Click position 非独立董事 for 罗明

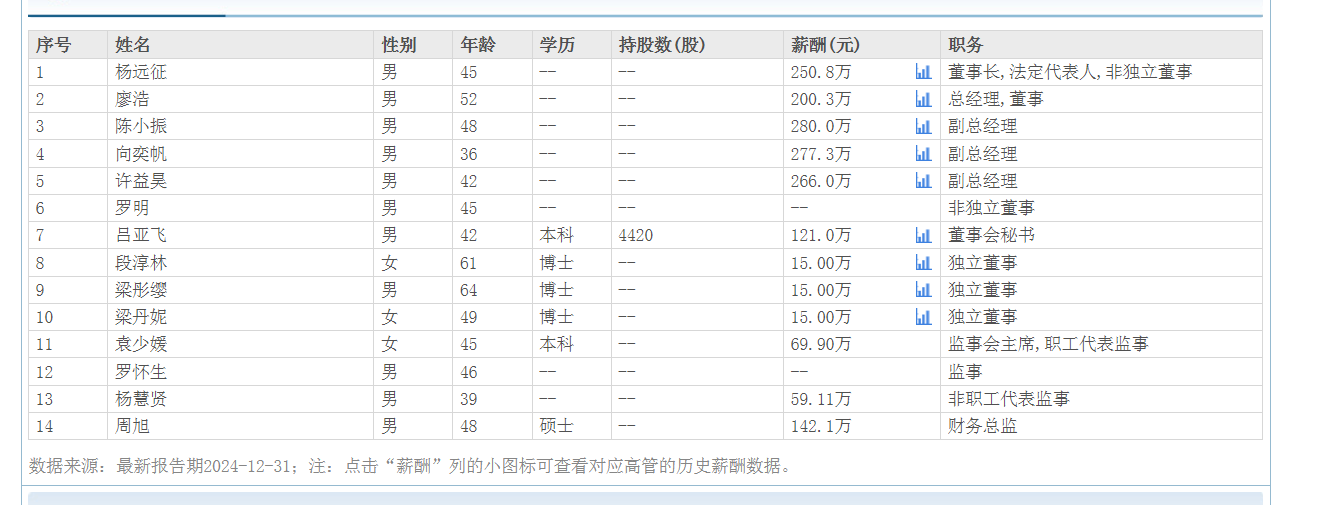tap(992, 208)
